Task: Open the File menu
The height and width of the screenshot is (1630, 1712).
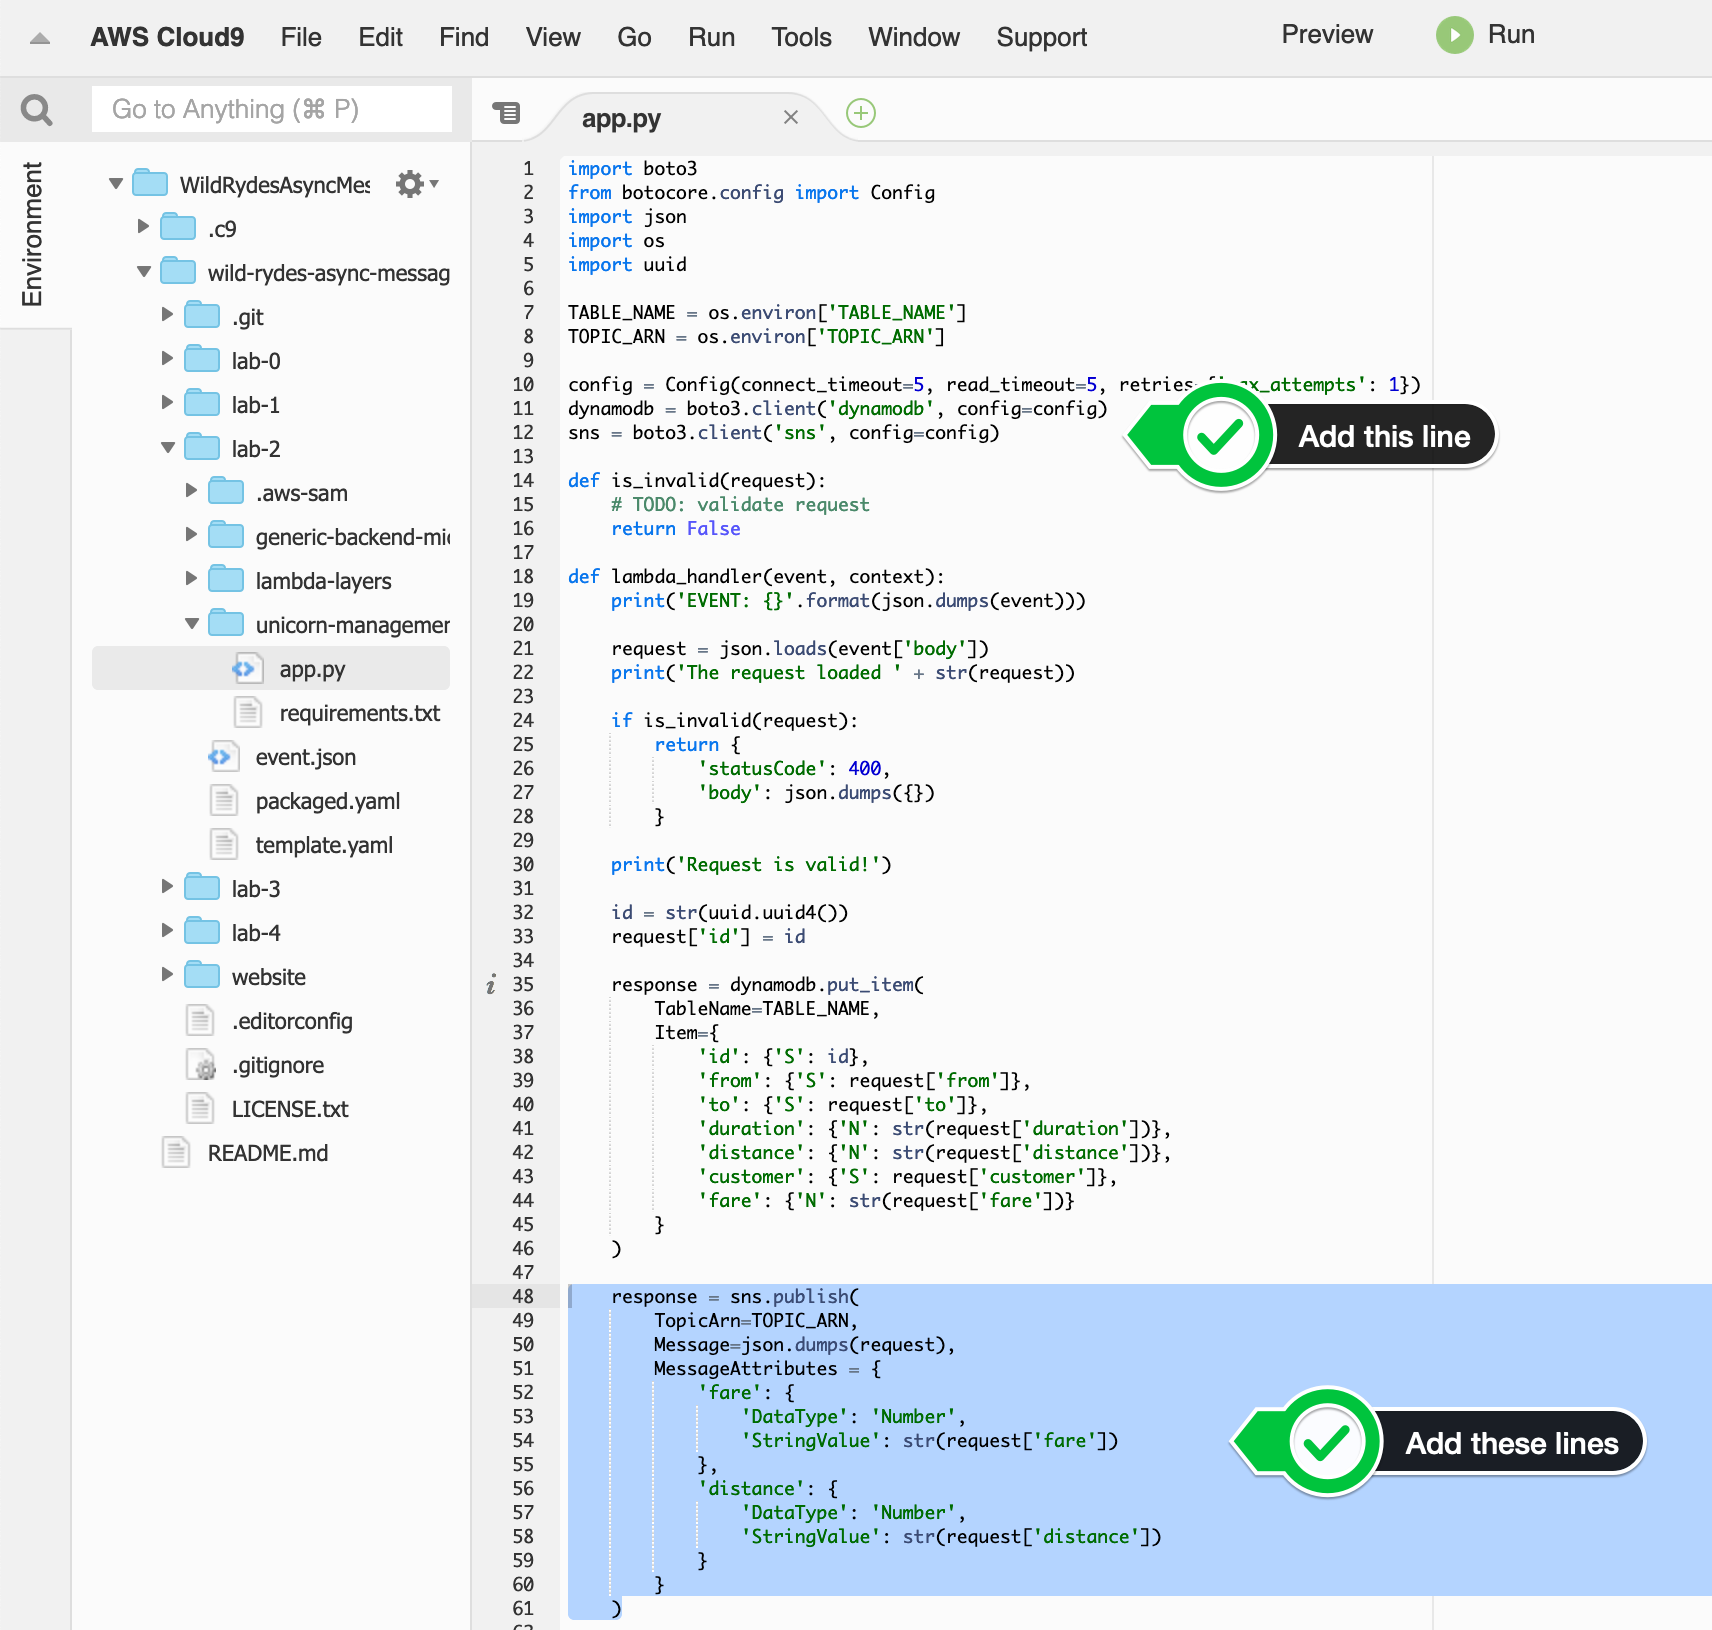Action: click(301, 37)
